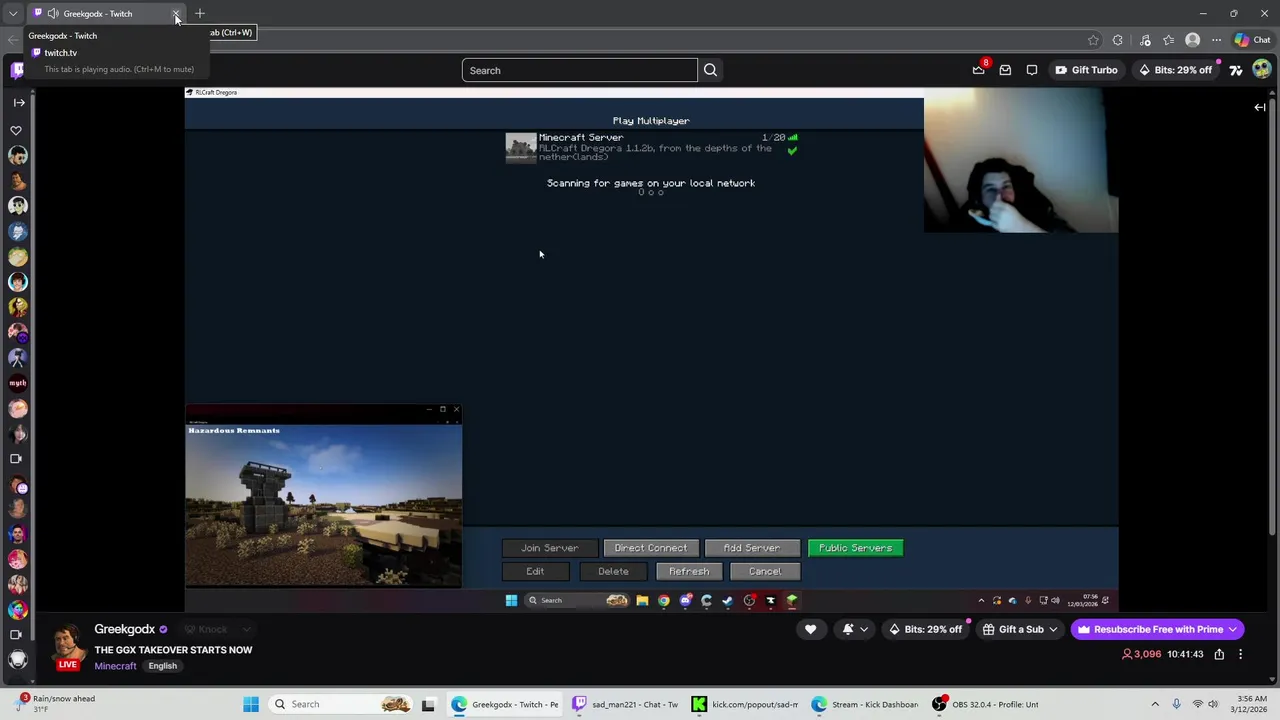Open the Twitch user avatar menu
The height and width of the screenshot is (720, 1280).
point(1262,70)
